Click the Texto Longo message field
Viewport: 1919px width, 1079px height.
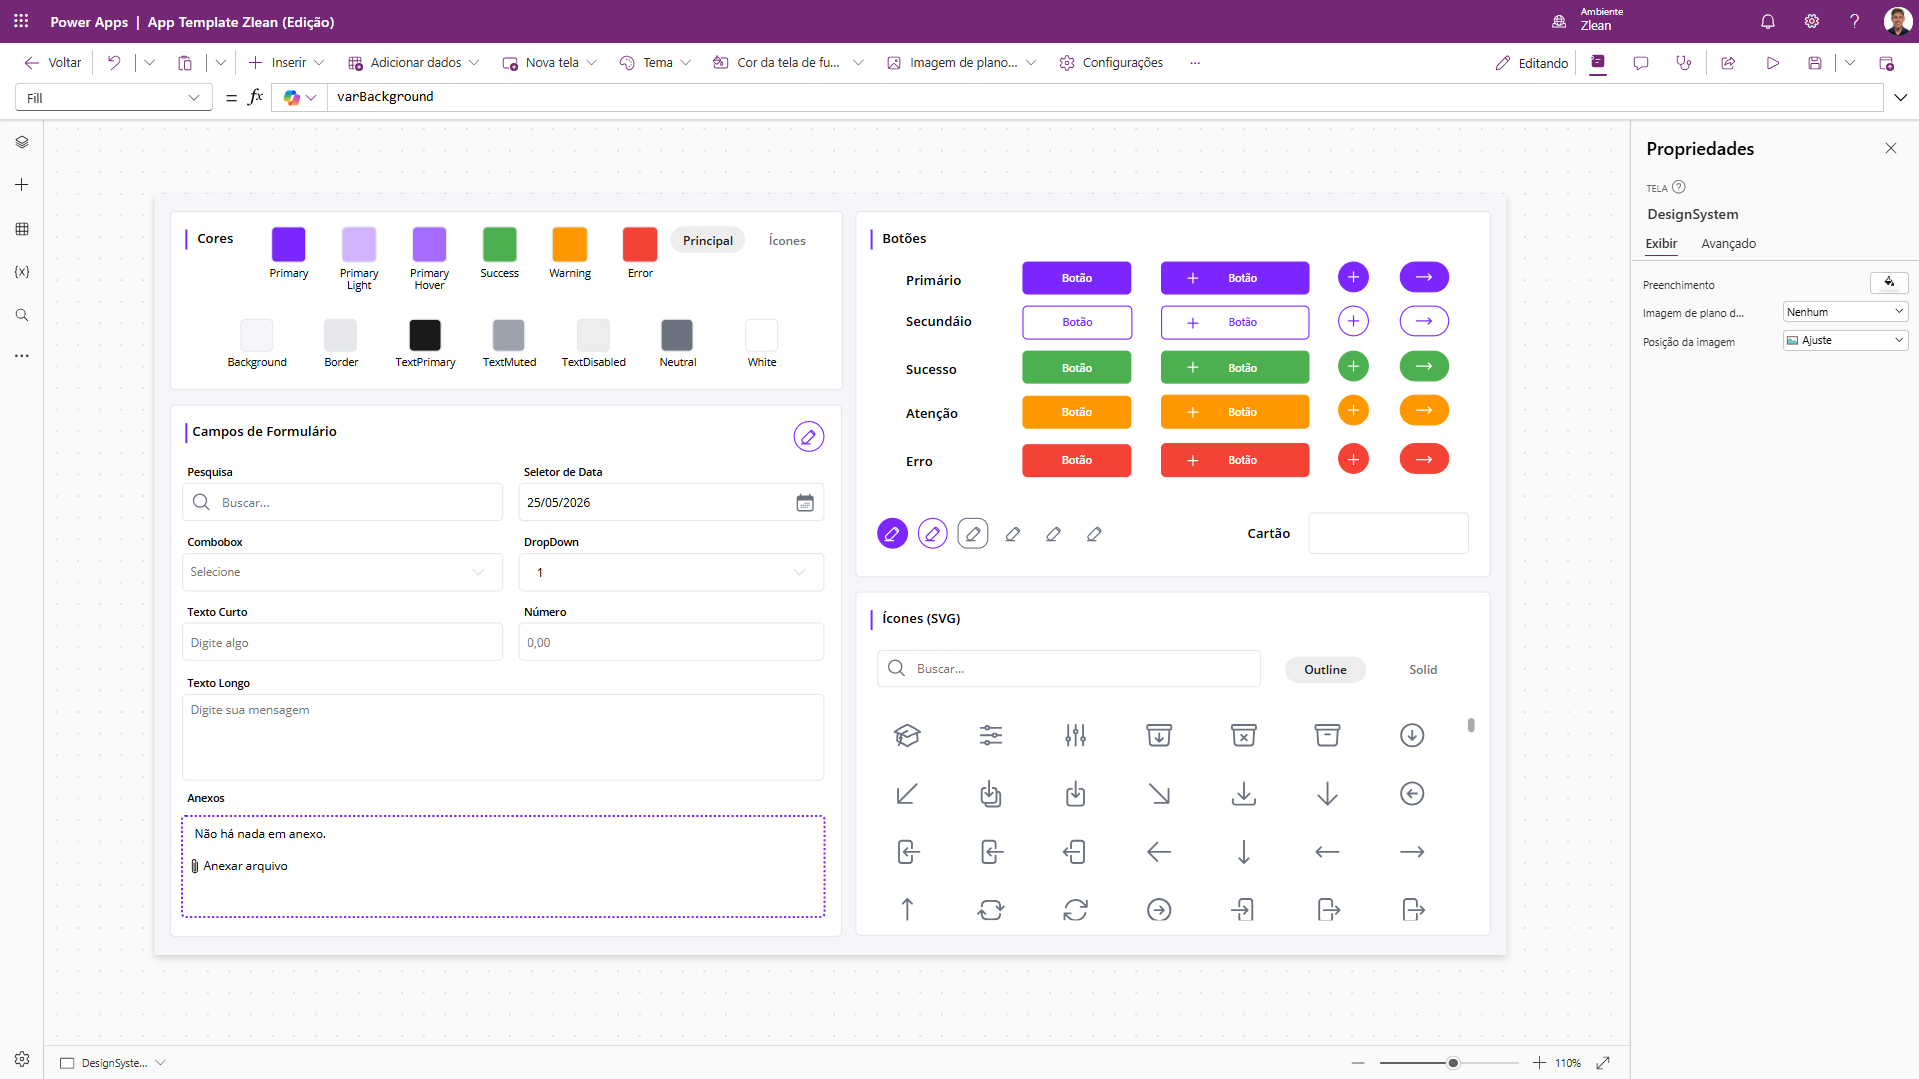click(503, 737)
